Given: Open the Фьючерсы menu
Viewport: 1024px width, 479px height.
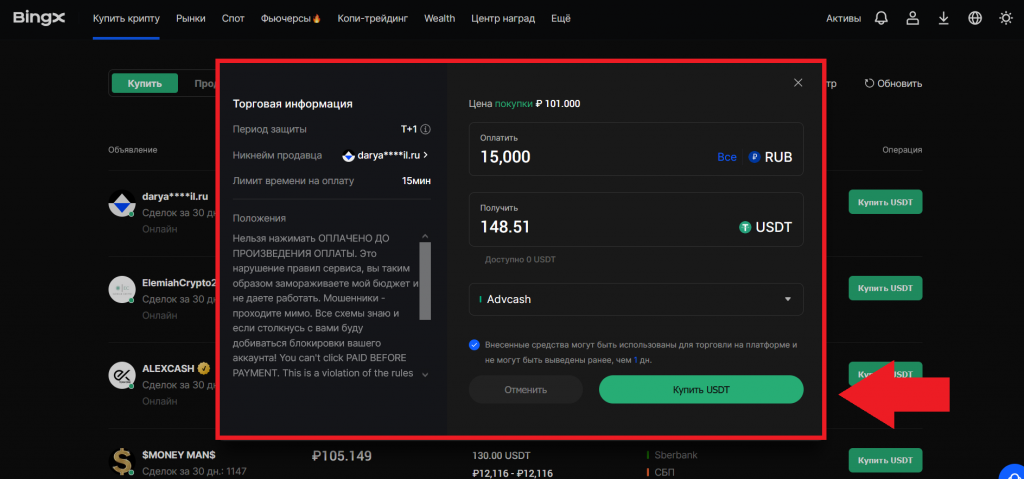Looking at the screenshot, I should coord(291,18).
